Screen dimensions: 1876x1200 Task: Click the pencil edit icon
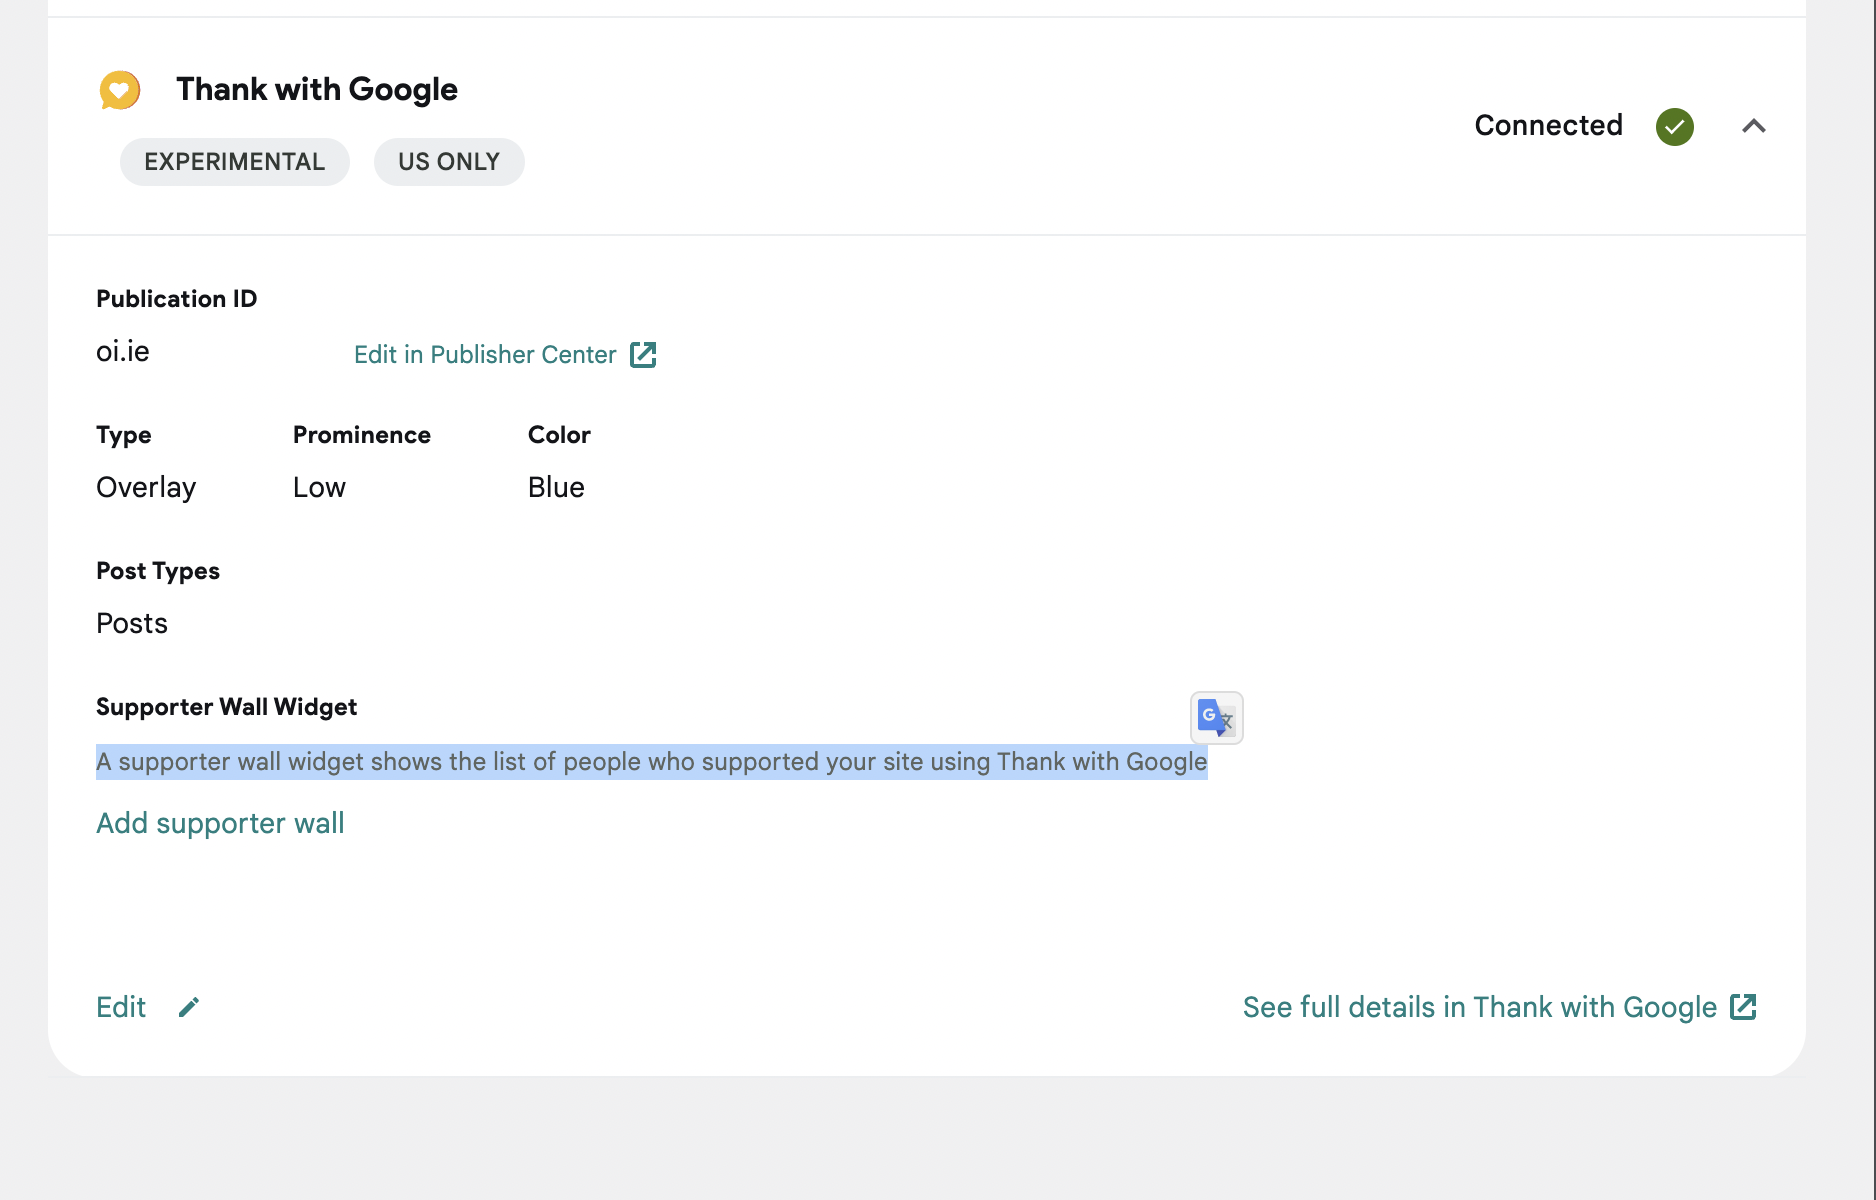click(189, 1007)
